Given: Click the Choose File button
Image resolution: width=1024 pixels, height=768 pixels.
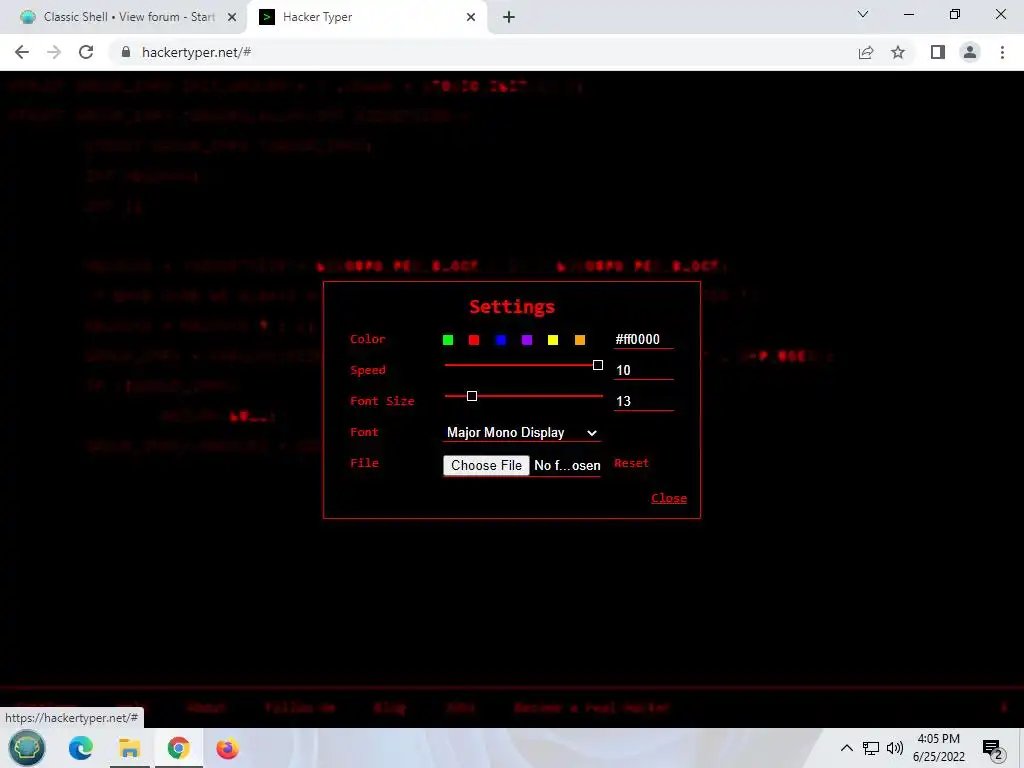Looking at the screenshot, I should point(486,465).
